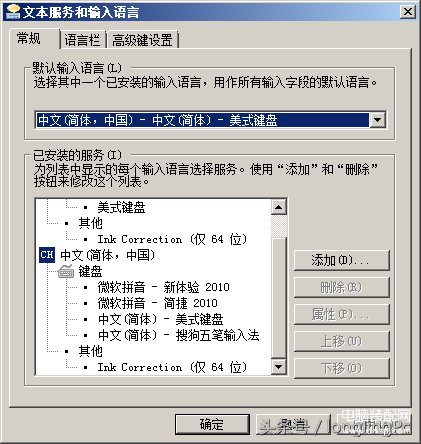The height and width of the screenshot is (444, 421).
Task: Select the keyboard icon under 中文(简体，中国)
Action: [66, 271]
